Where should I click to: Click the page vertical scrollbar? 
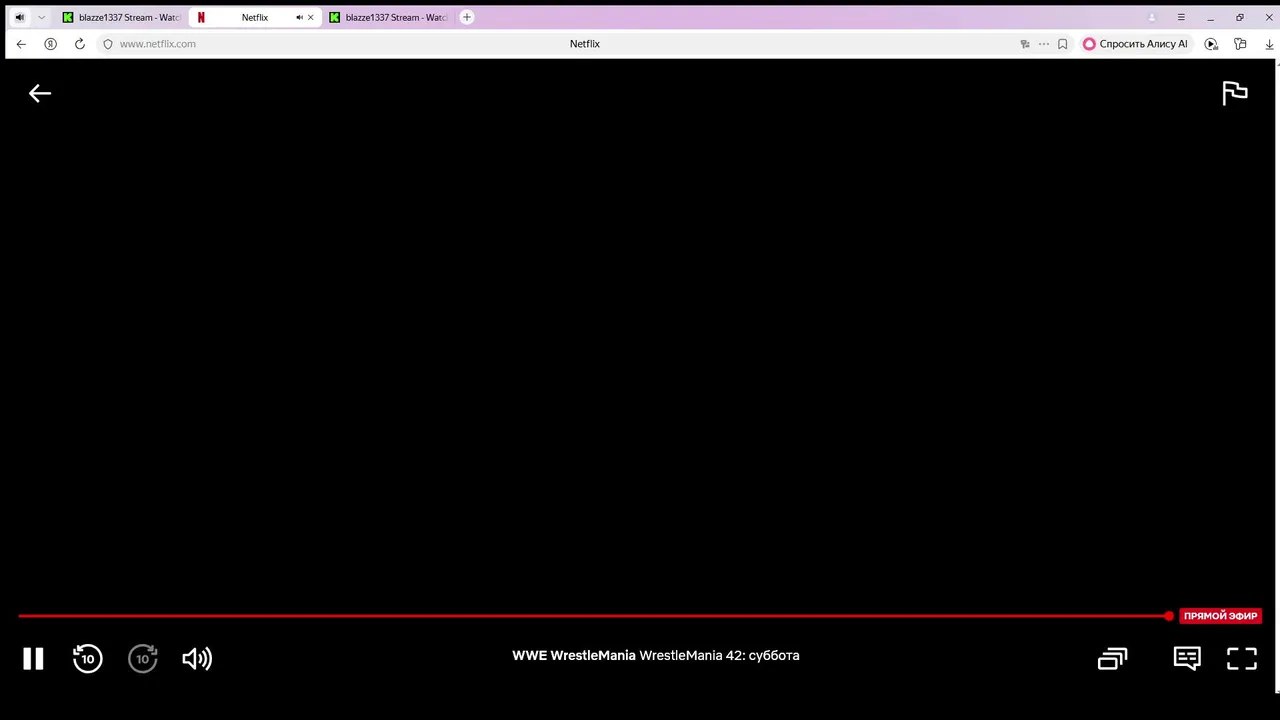tap(1277, 377)
